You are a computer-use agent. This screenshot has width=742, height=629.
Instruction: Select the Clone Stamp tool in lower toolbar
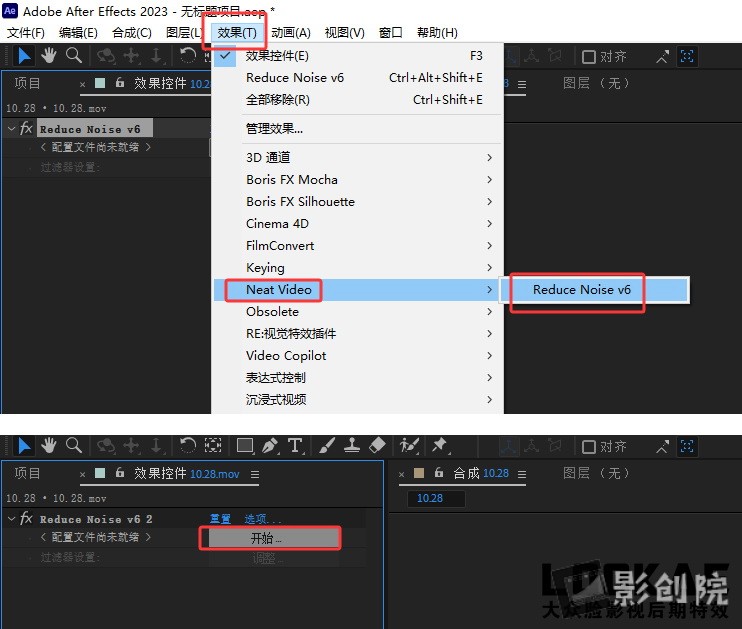(351, 446)
